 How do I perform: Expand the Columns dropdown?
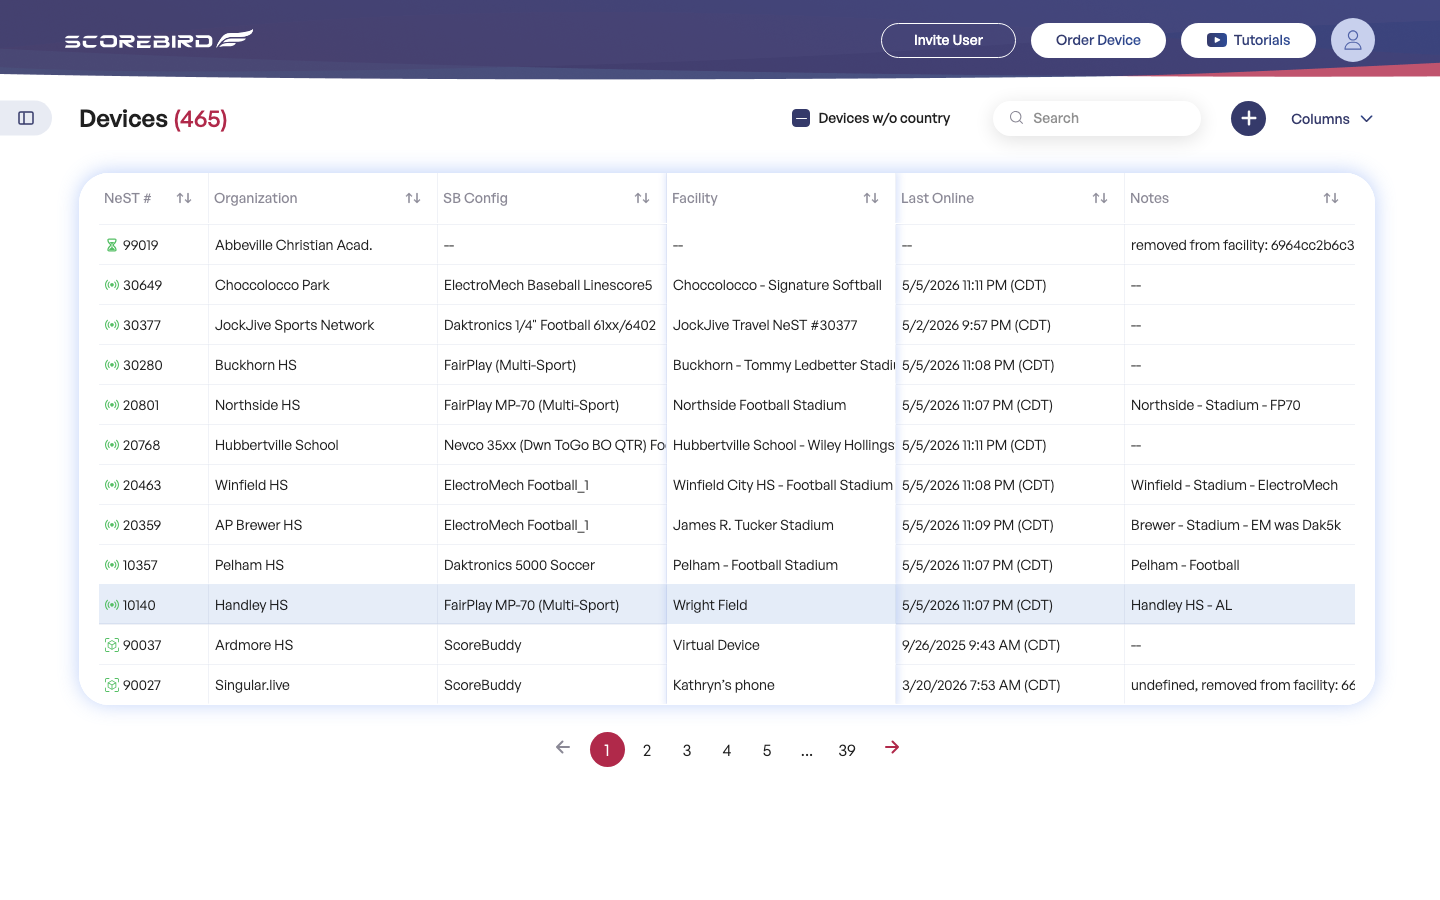[x=1332, y=119]
